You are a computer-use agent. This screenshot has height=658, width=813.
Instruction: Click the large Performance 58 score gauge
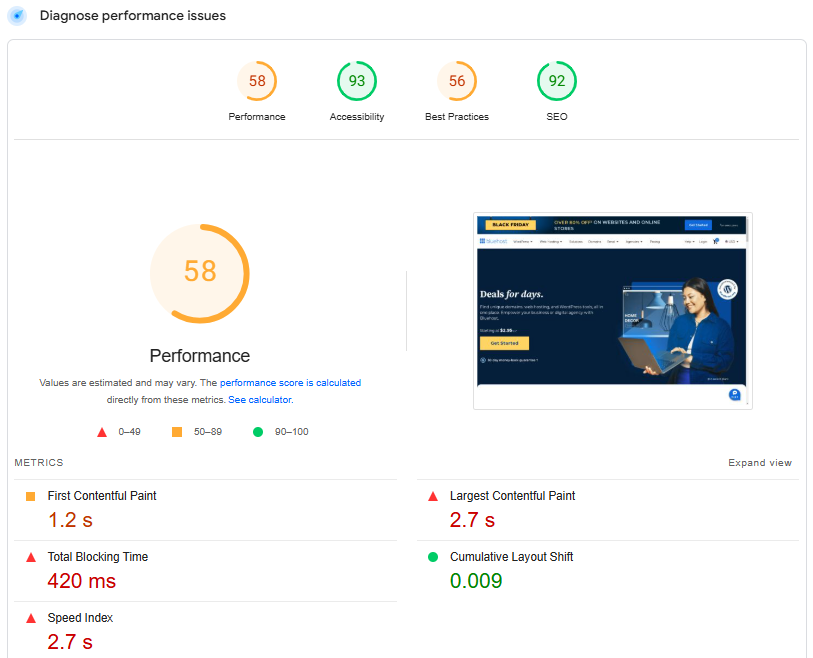200,272
